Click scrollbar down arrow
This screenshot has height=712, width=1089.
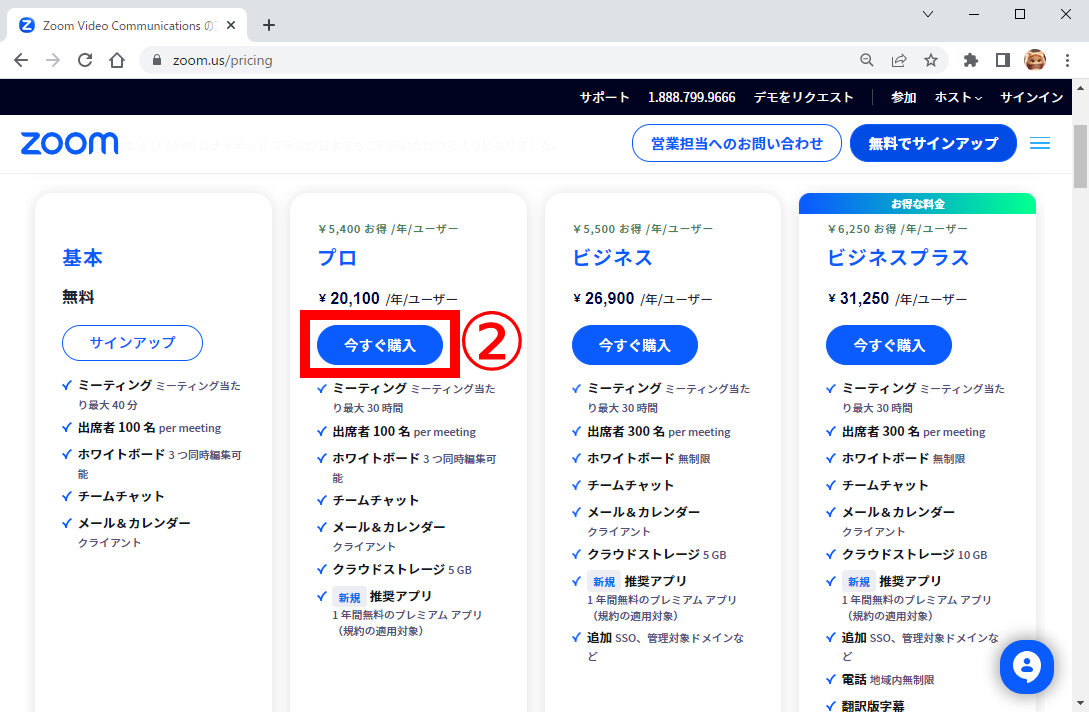pyautogui.click(x=1081, y=704)
